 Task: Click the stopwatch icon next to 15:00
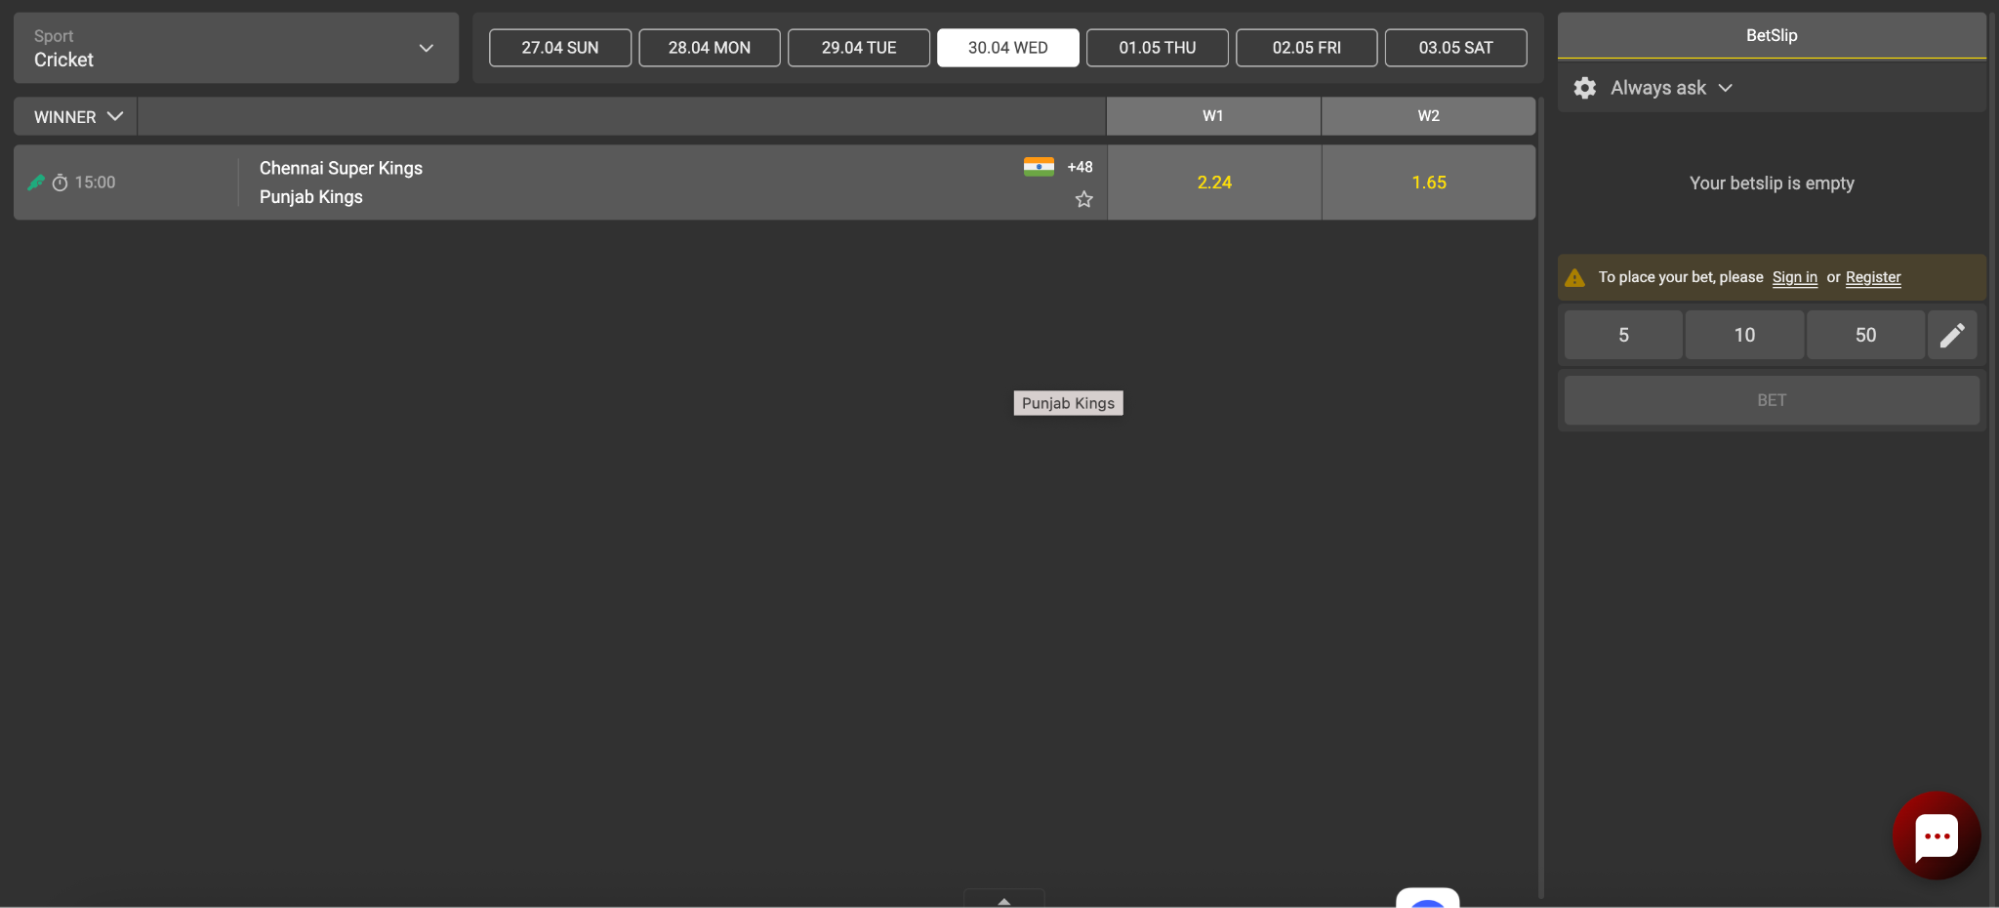pos(60,183)
